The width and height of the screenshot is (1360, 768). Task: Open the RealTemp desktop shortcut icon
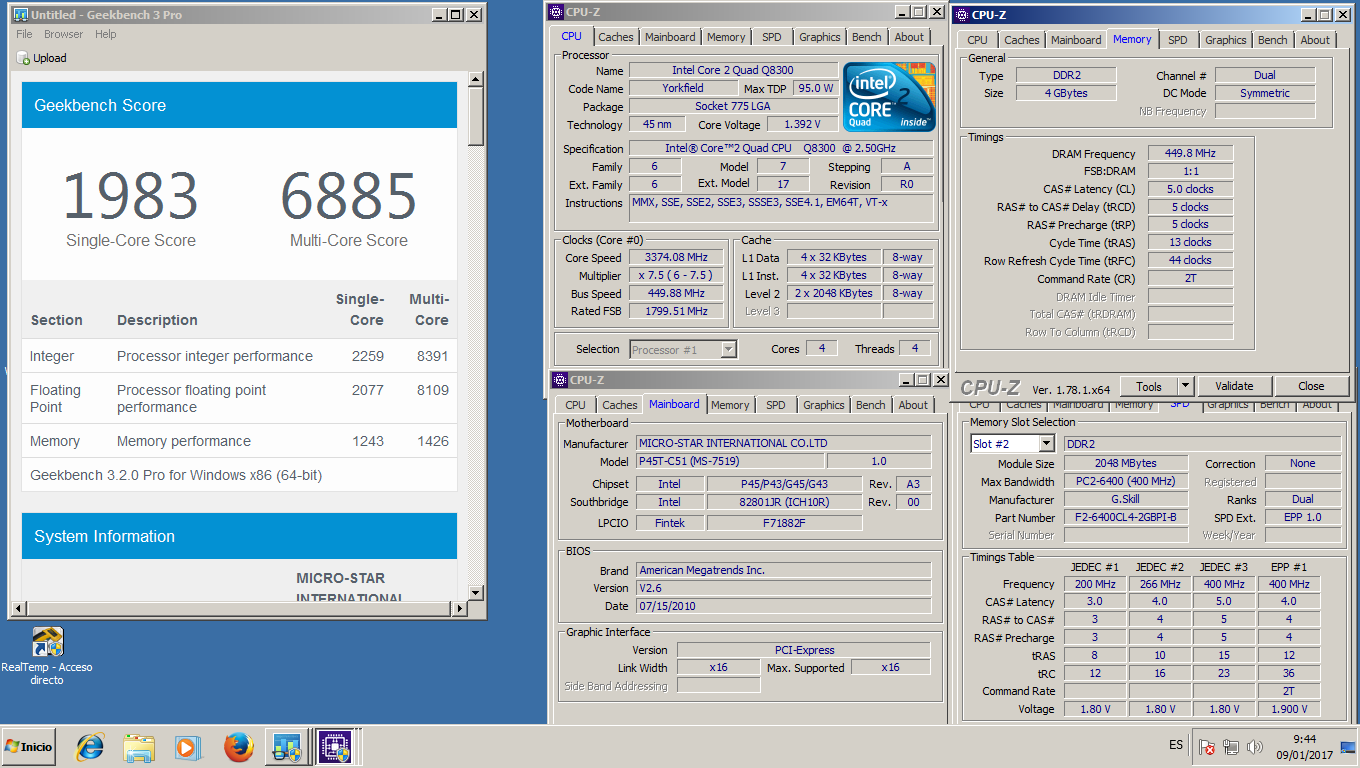47,642
